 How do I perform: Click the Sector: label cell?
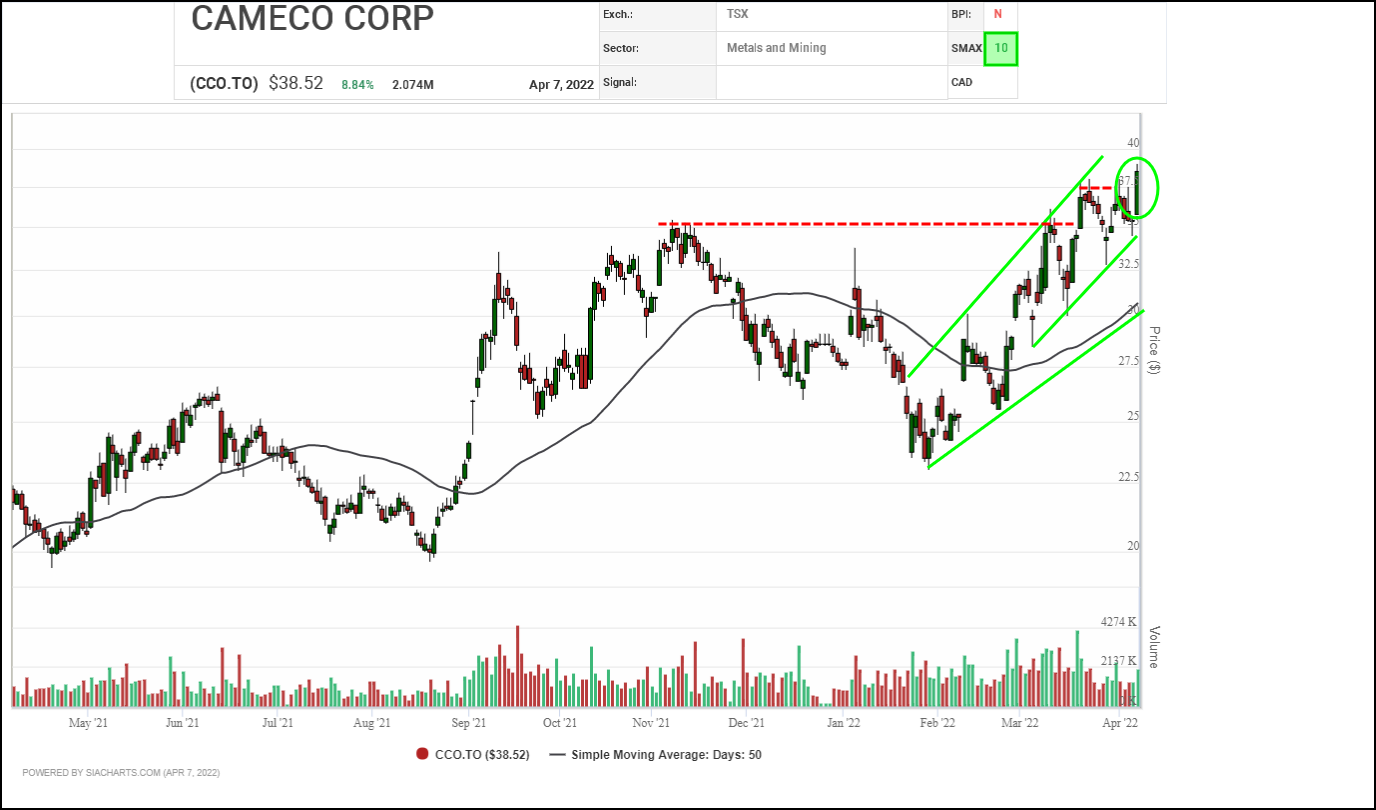[657, 48]
